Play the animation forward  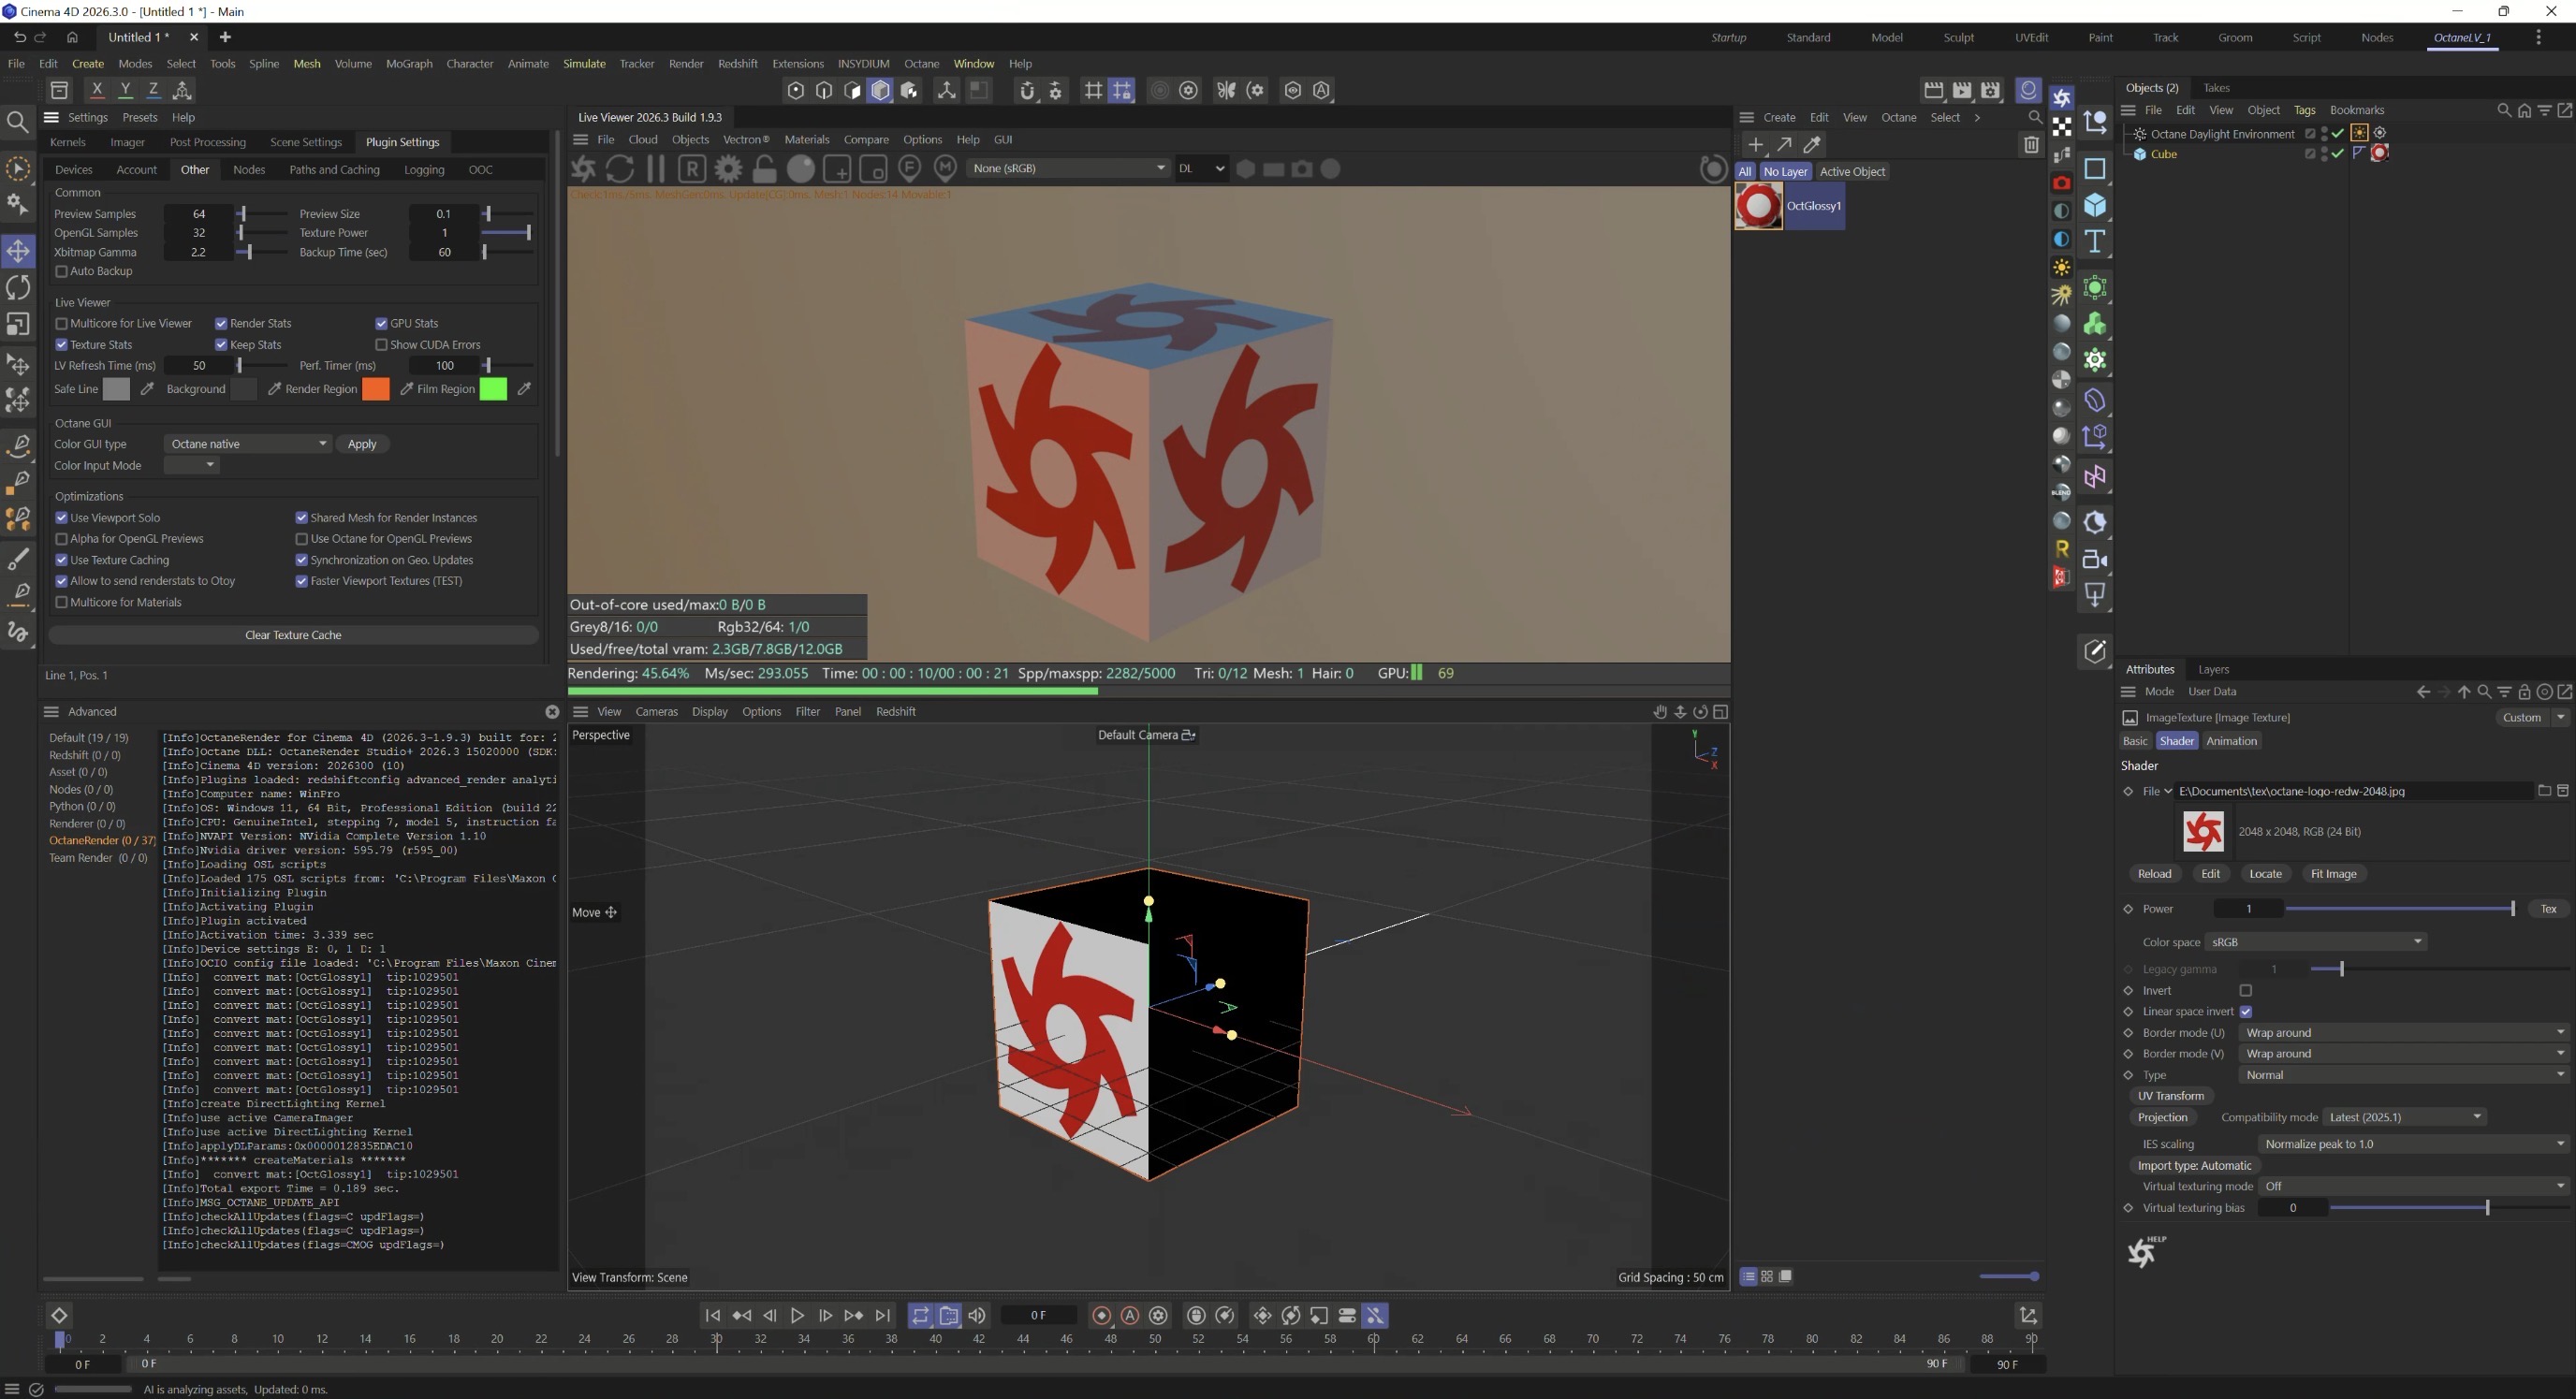click(797, 1316)
